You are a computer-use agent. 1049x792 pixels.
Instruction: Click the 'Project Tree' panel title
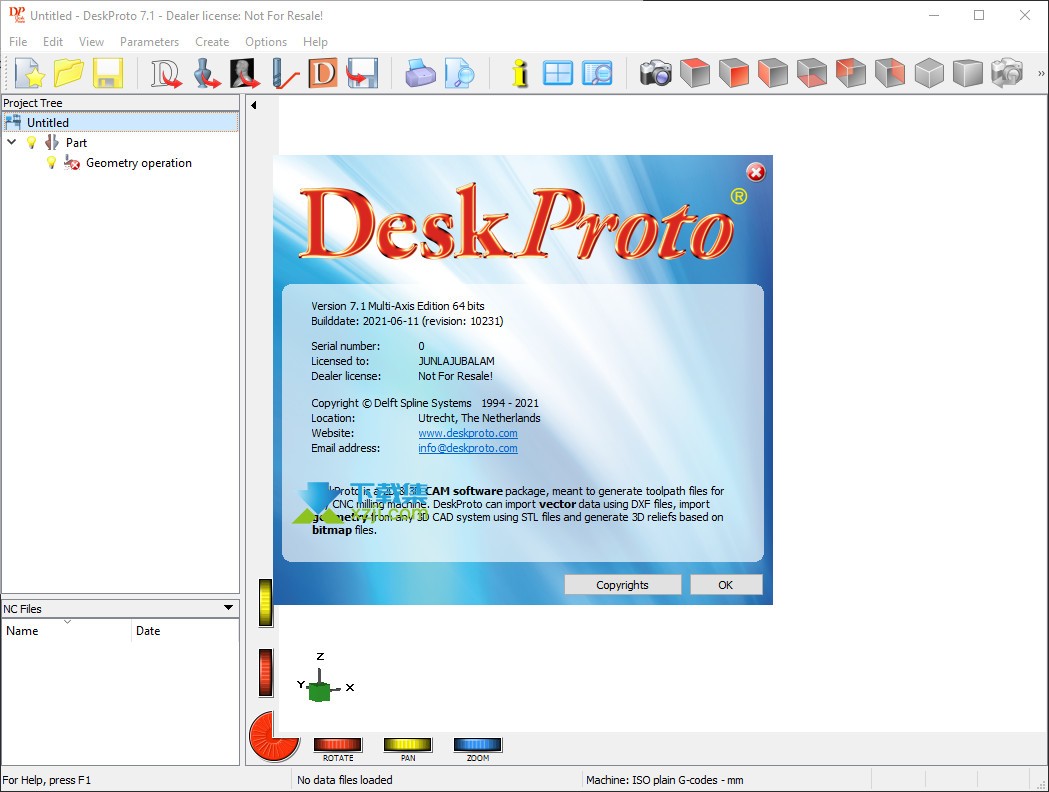pyautogui.click(x=33, y=103)
